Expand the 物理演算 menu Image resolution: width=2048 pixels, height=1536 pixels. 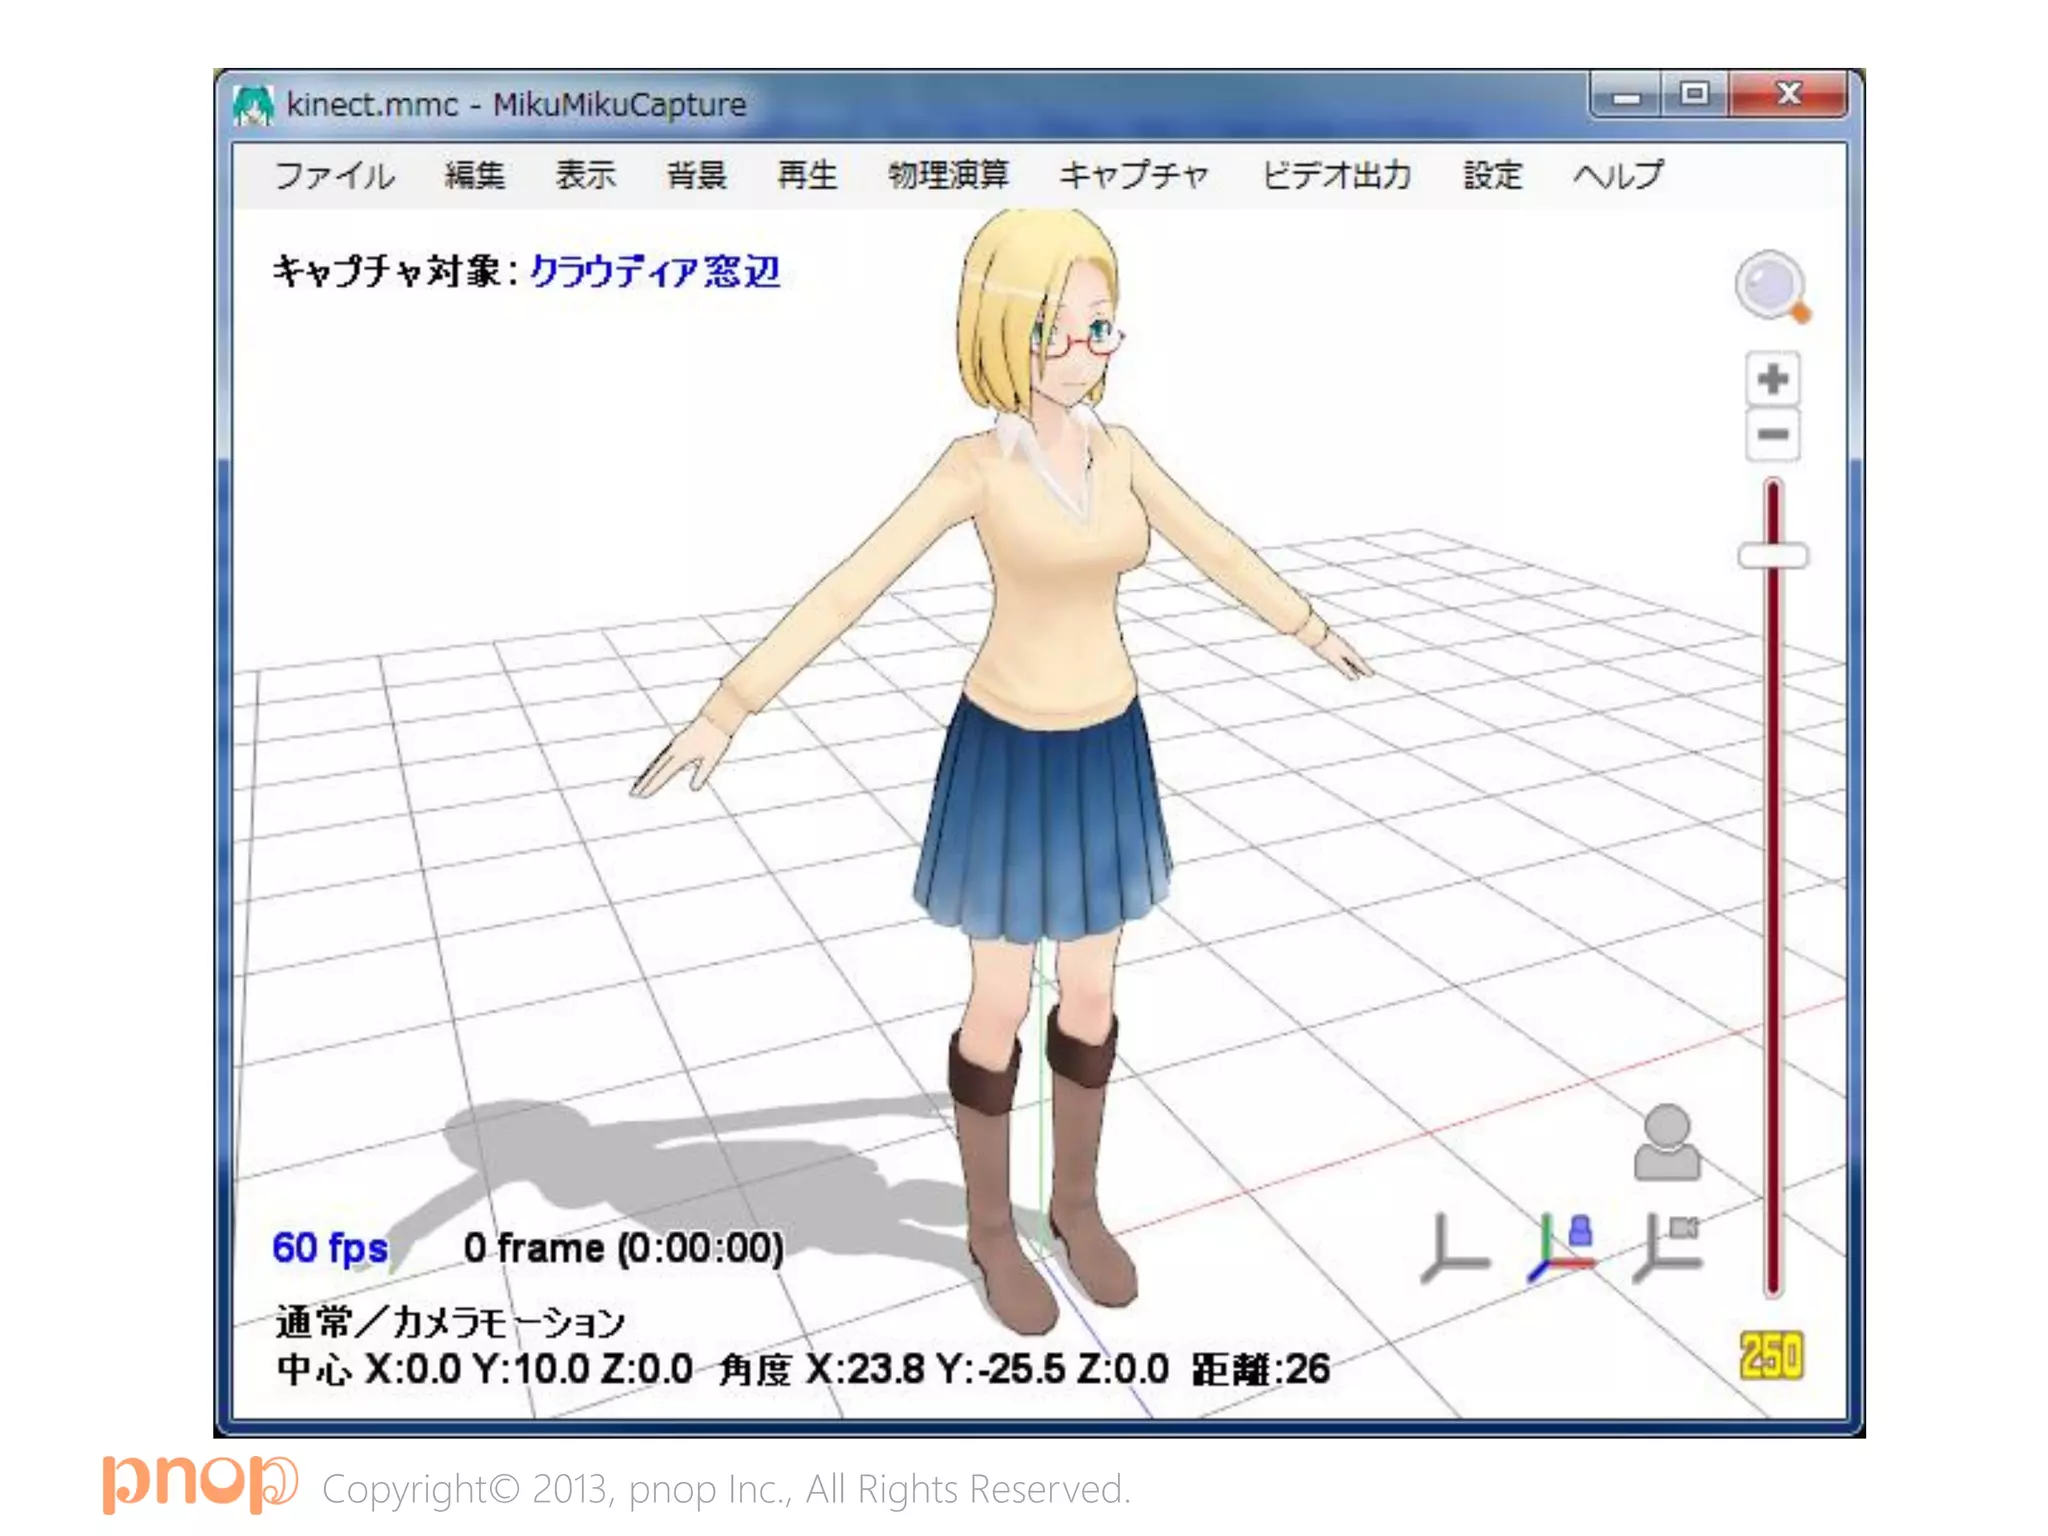(x=948, y=176)
